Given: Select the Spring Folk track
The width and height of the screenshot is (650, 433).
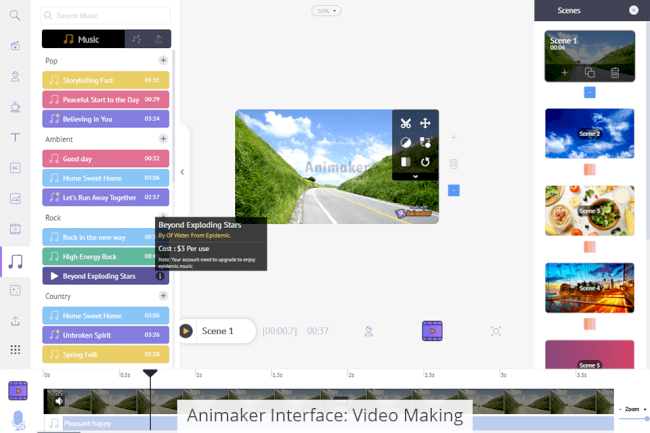Looking at the screenshot, I should [x=106, y=354].
